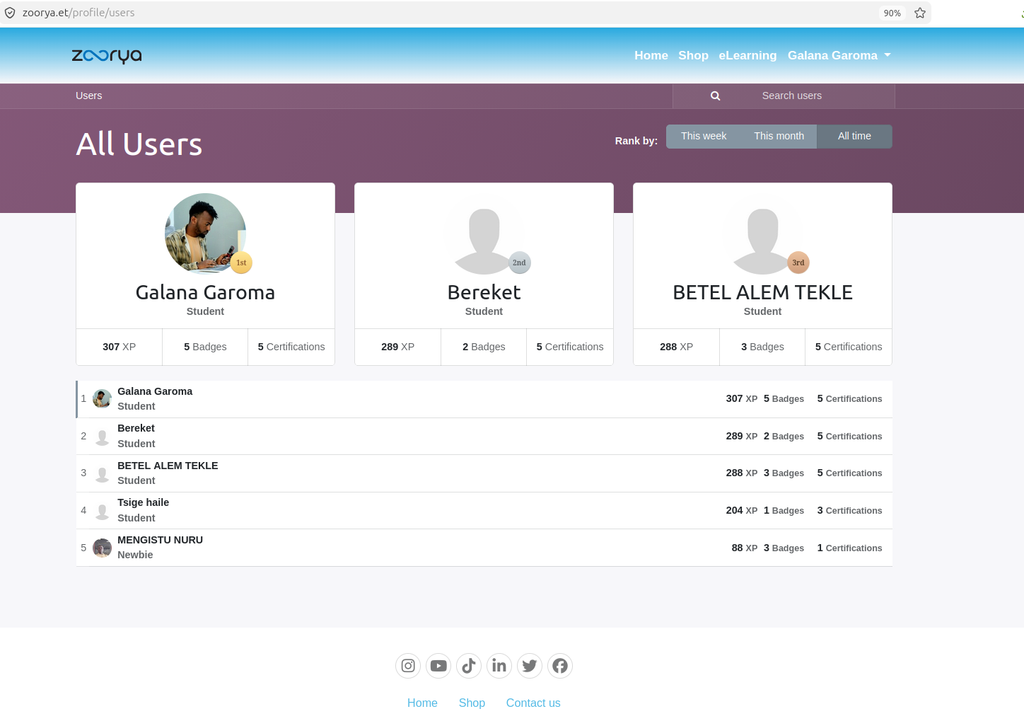Click the browser address bar URL
Screen dimensions: 1024x709
tap(78, 13)
